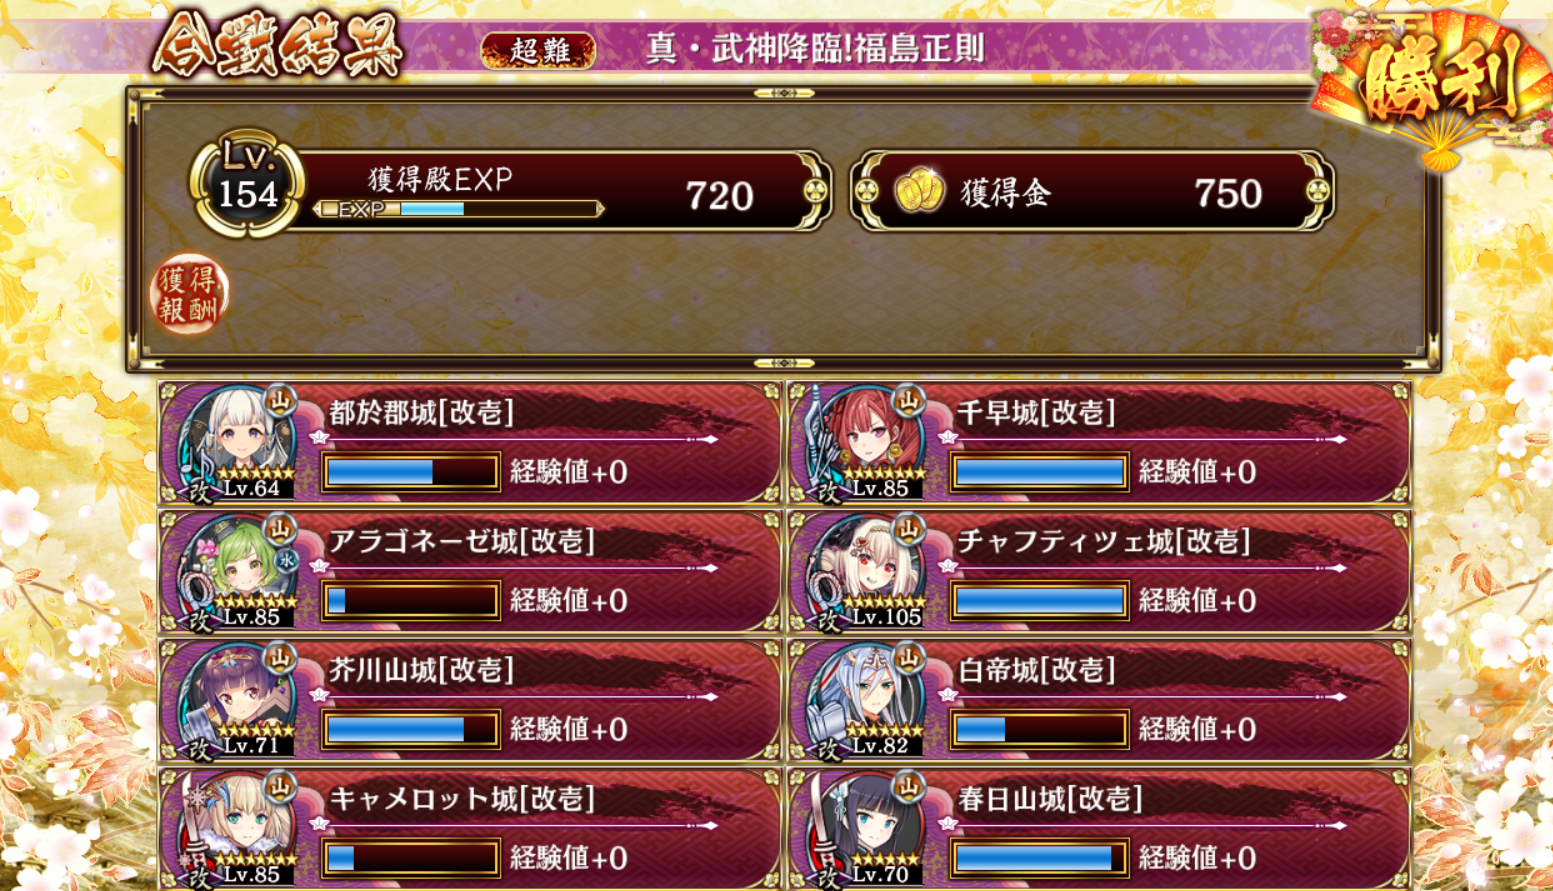Click the 獲得殿EXP 720 panel
The height and width of the screenshot is (891, 1553).
point(560,191)
